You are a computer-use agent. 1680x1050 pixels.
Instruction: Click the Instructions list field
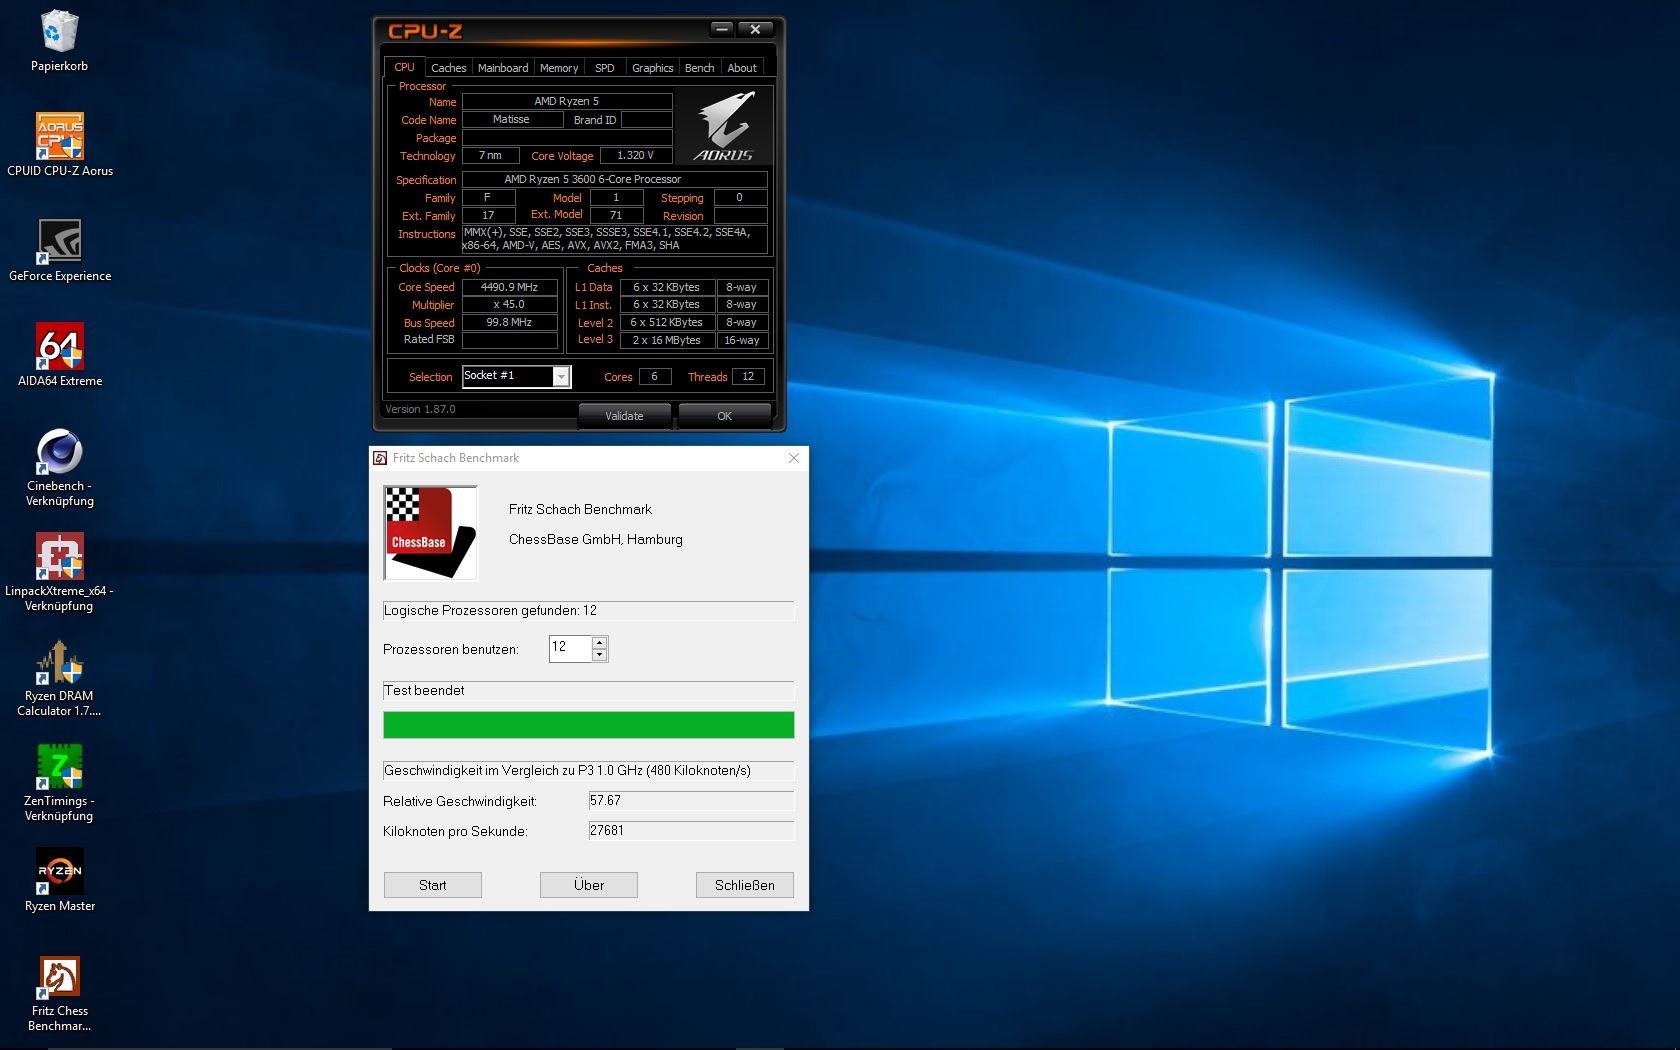coord(614,238)
